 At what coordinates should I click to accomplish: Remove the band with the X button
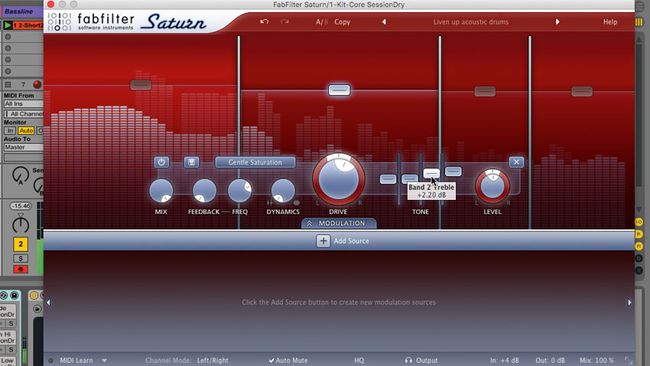(x=516, y=162)
